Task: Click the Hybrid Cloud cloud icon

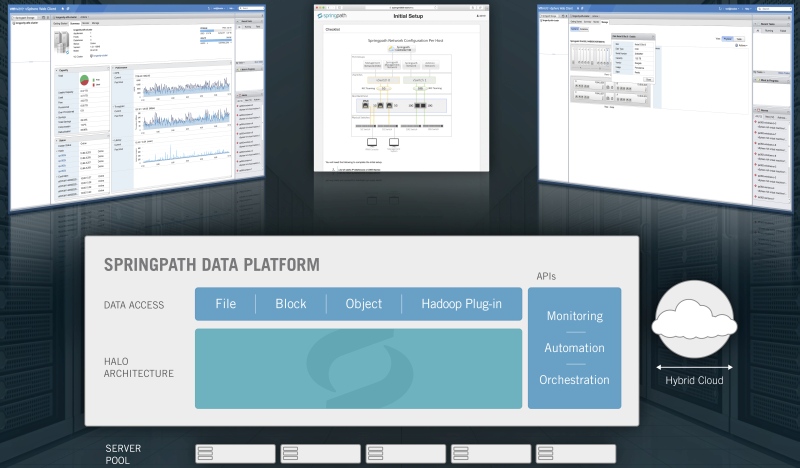Action: (694, 318)
